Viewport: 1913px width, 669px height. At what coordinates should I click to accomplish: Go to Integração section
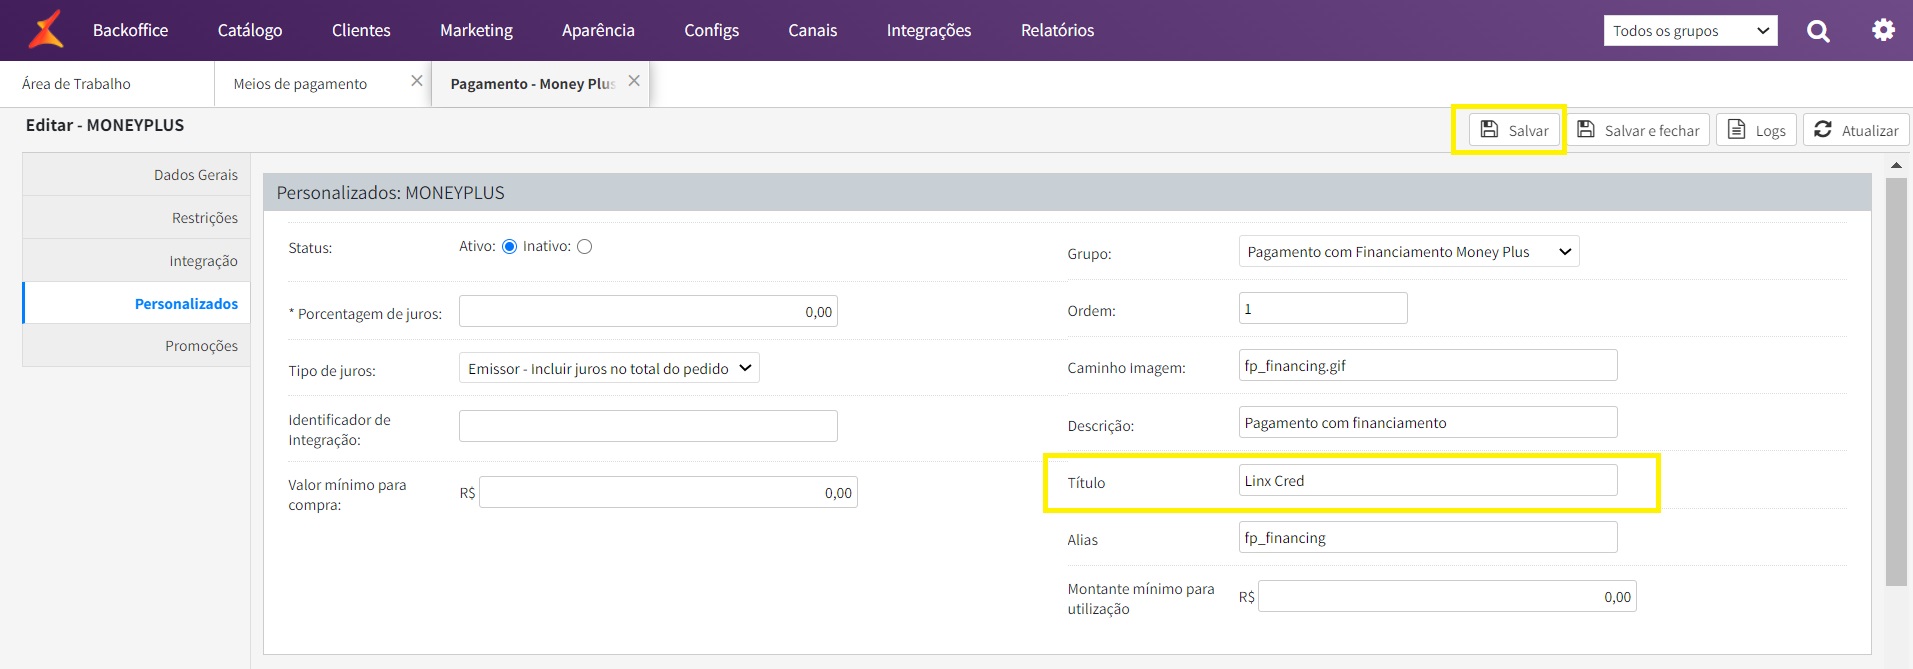point(136,260)
